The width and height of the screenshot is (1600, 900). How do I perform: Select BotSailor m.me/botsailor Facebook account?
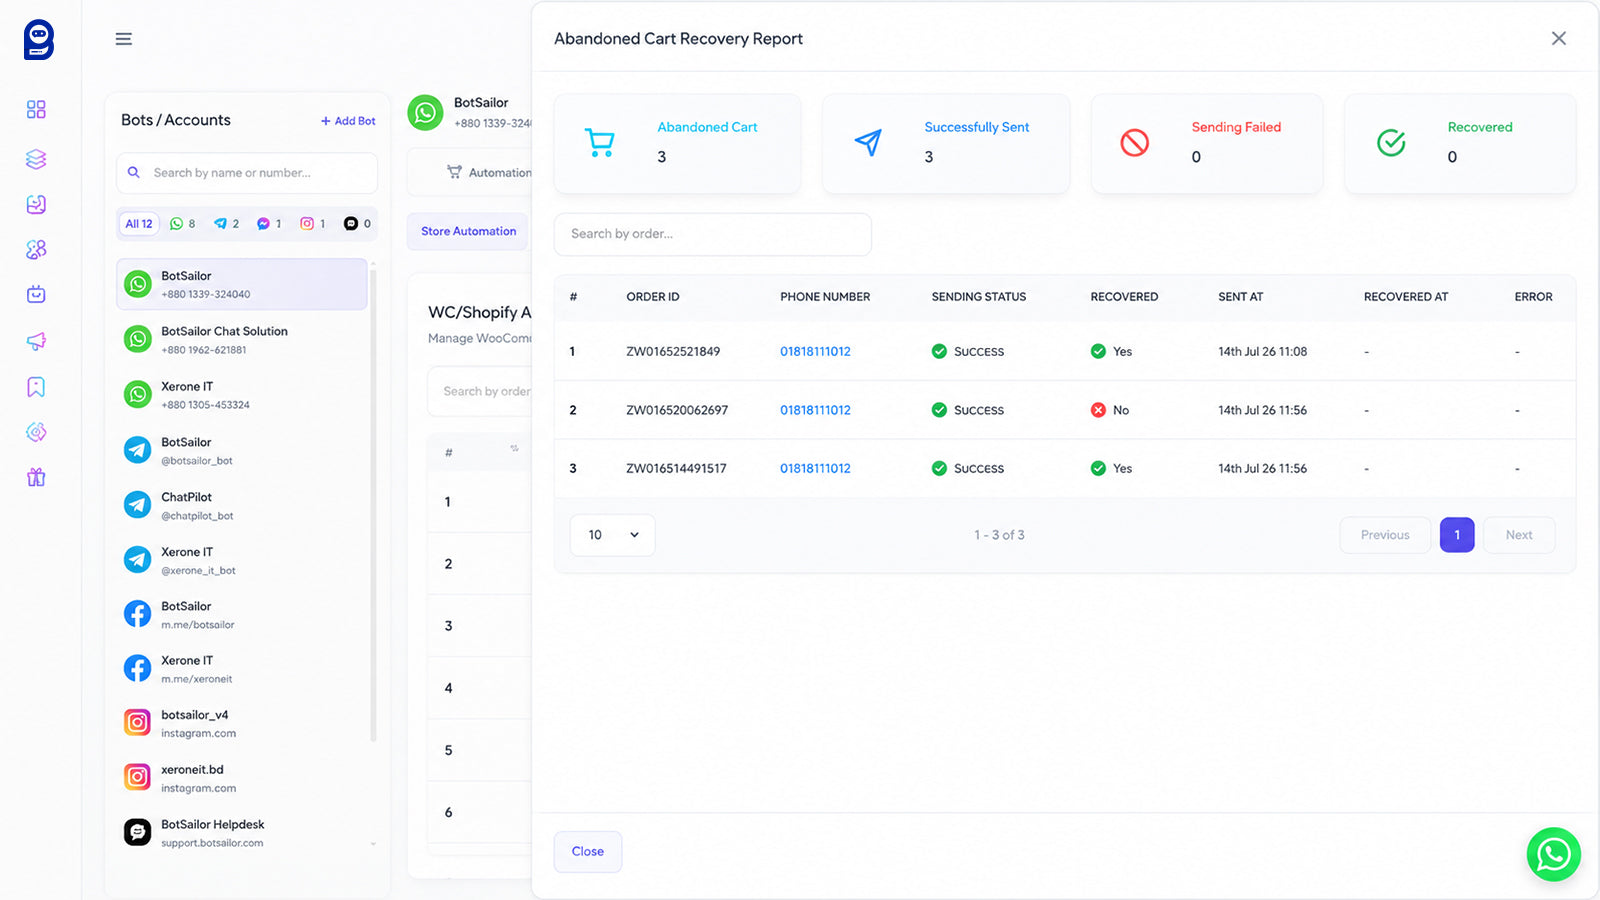click(242, 615)
